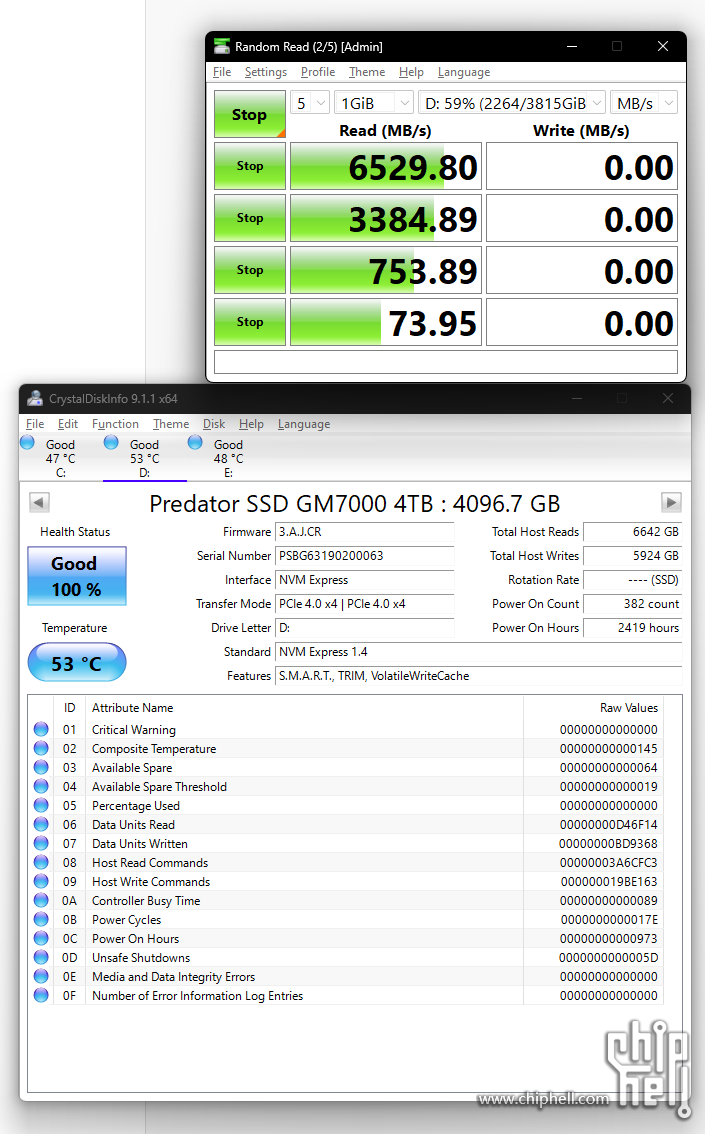Open test count dropdown showing 5
Screen dimensions: 705x1134
310,103
